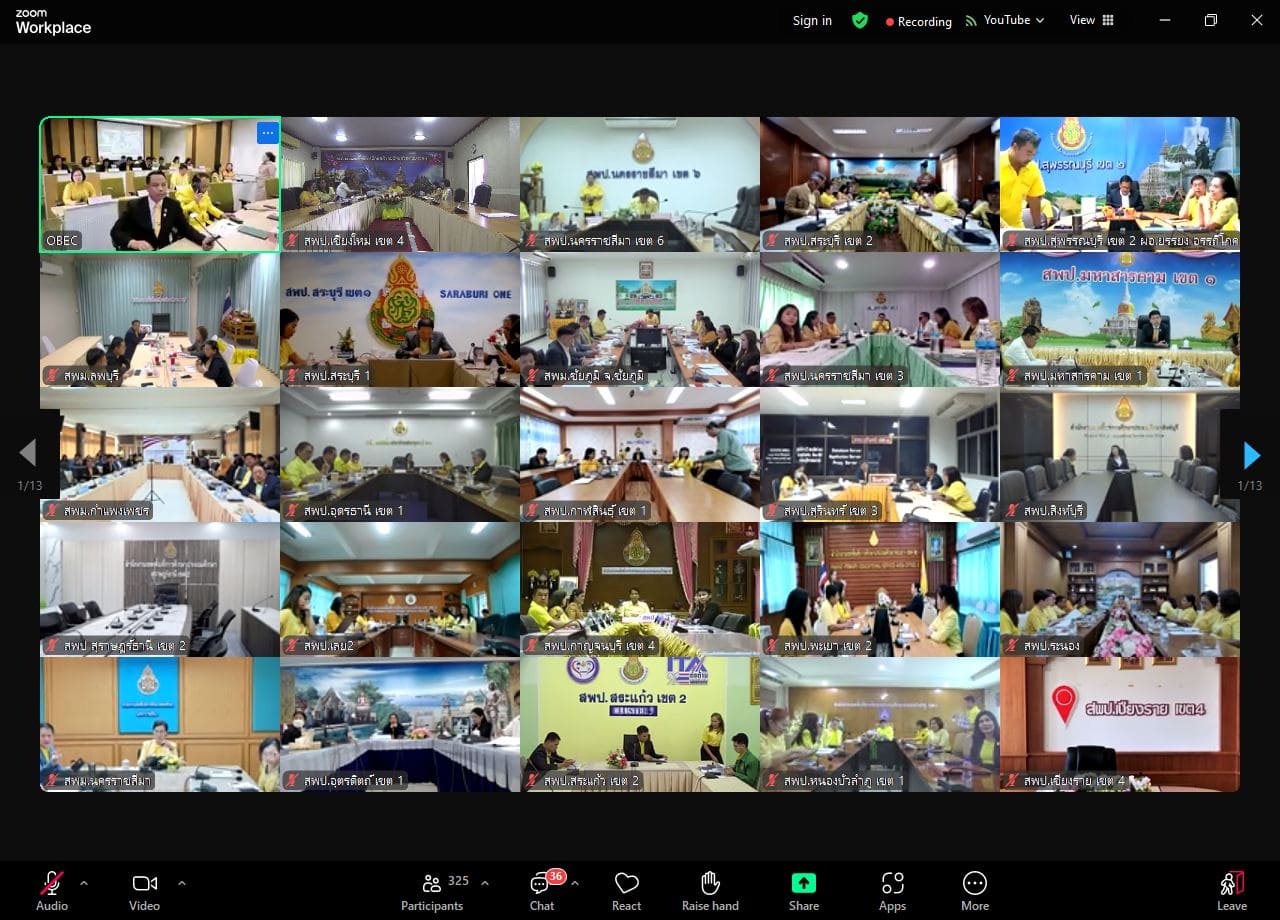Image resolution: width=1280 pixels, height=920 pixels.
Task: Open the More options menu
Action: tap(975, 890)
